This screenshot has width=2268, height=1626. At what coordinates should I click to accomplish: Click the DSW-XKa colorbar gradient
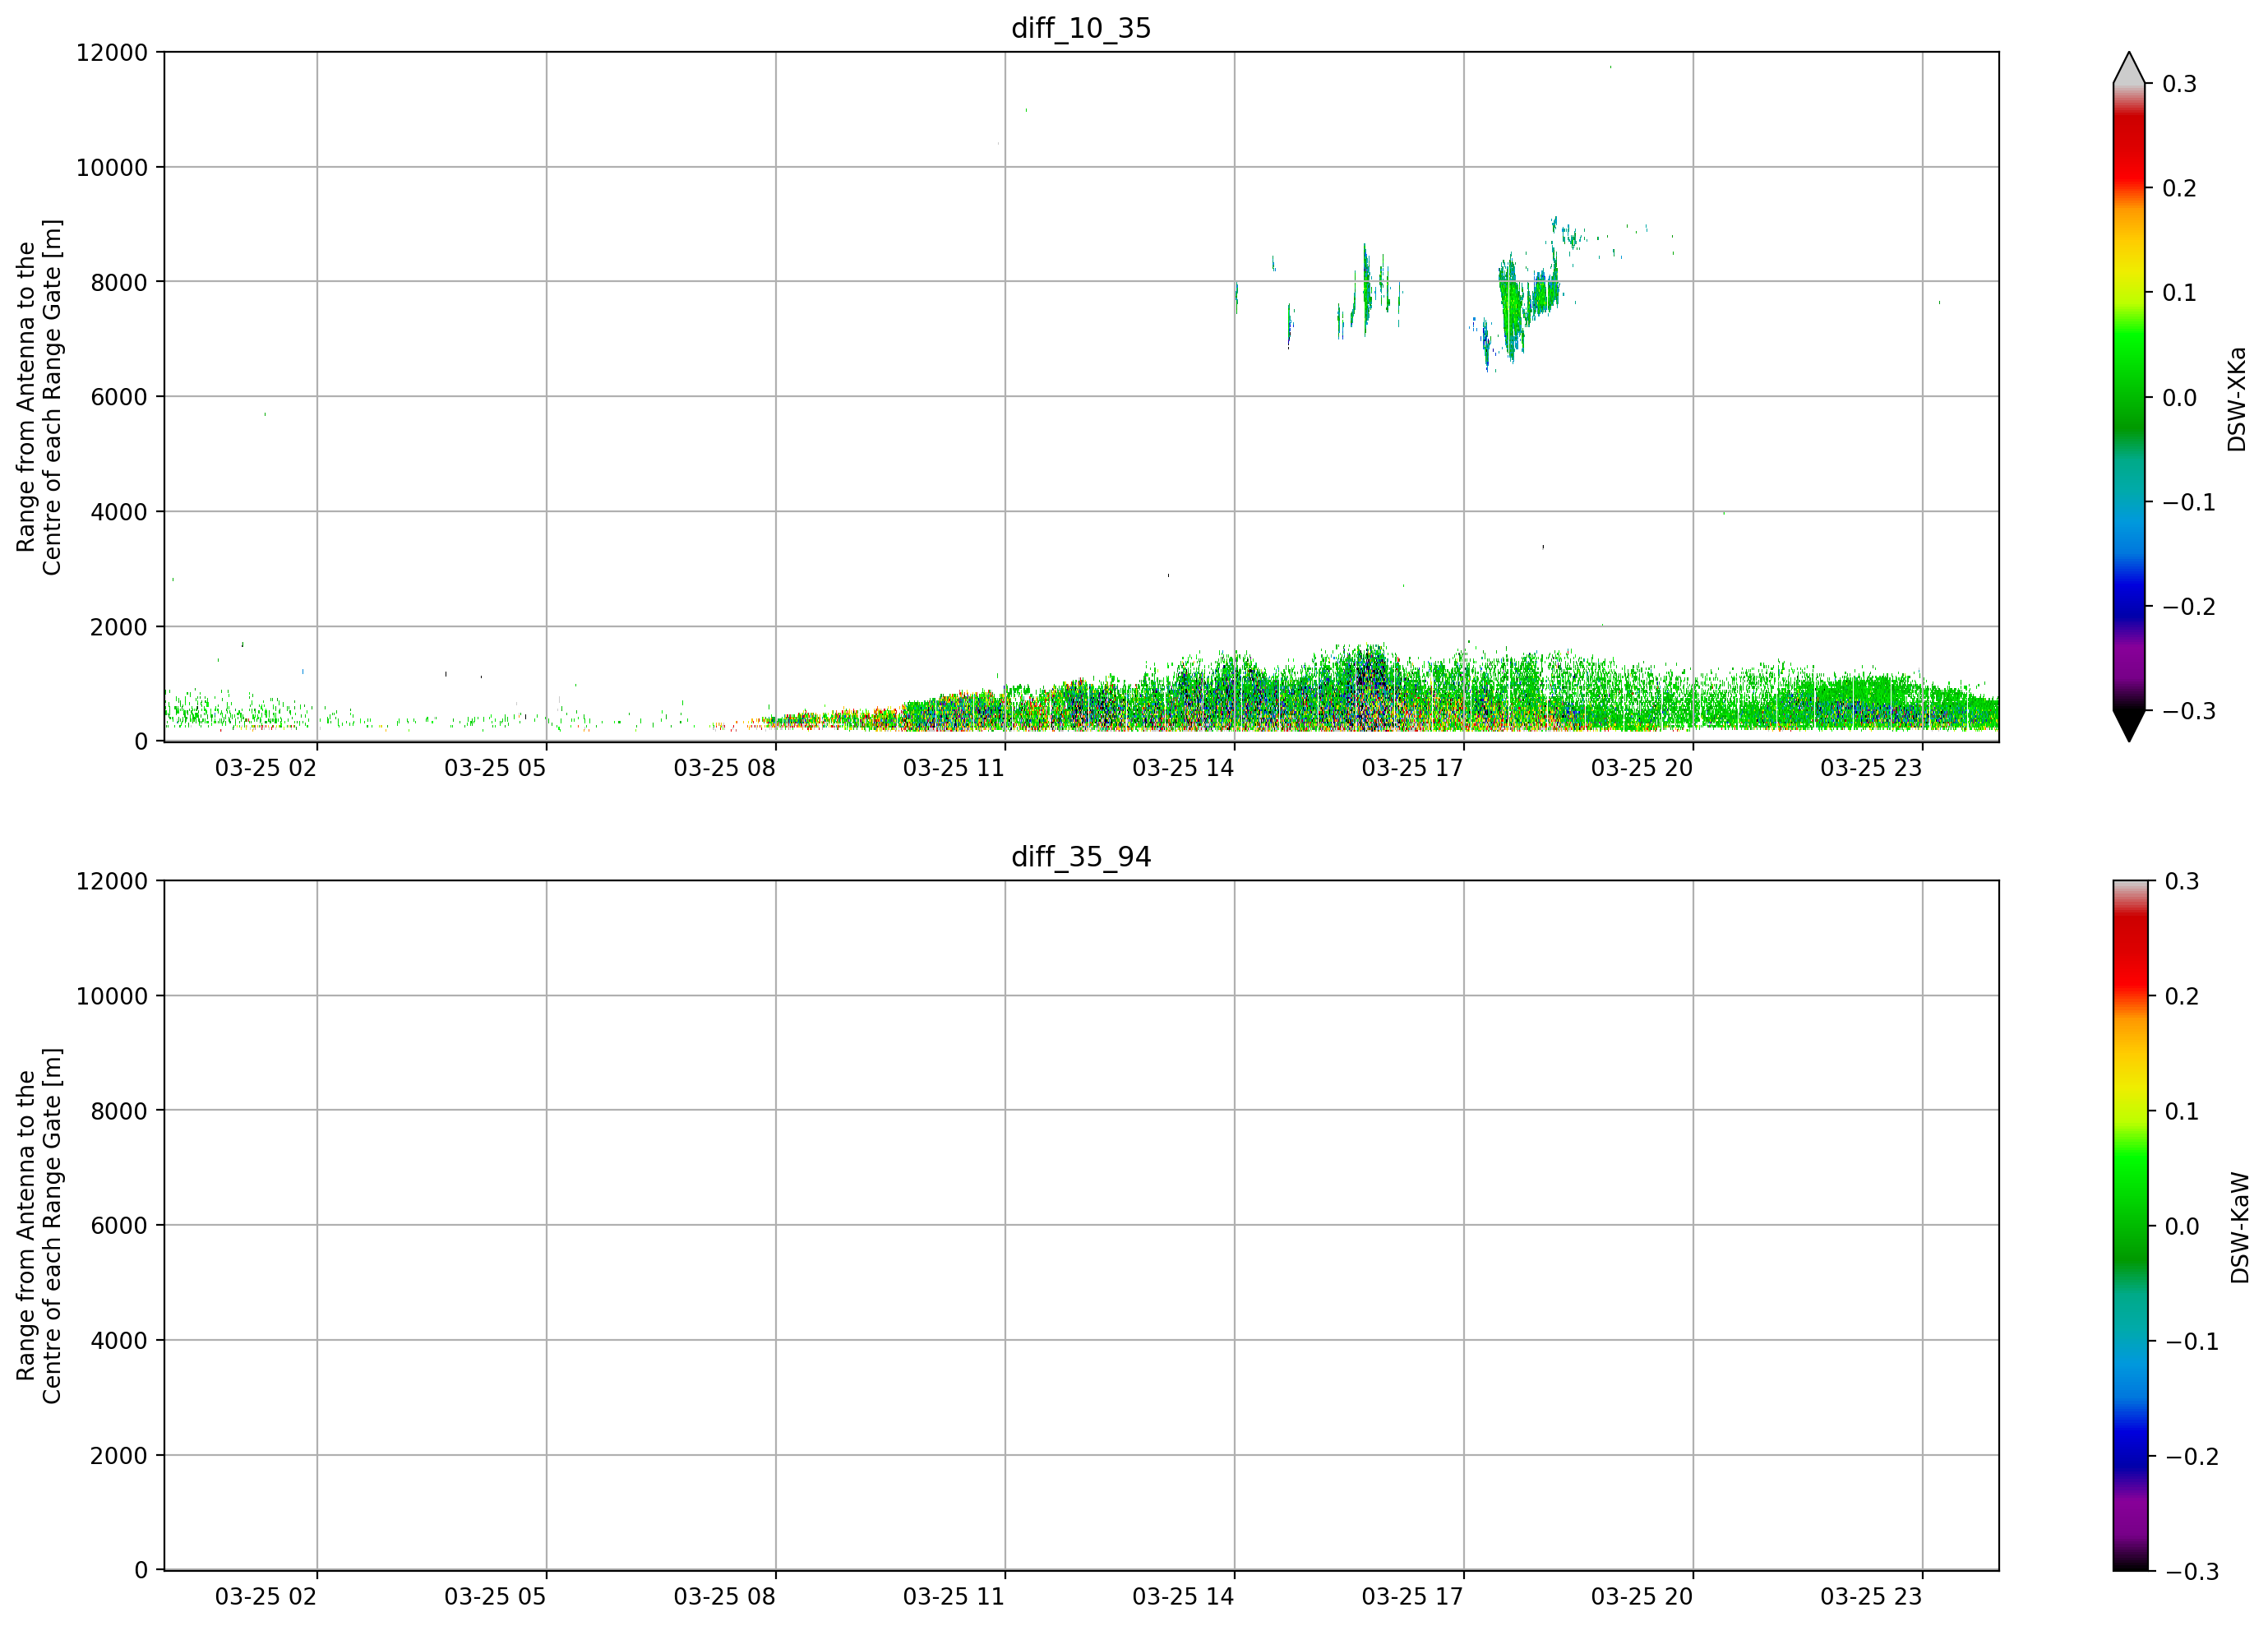(2129, 397)
